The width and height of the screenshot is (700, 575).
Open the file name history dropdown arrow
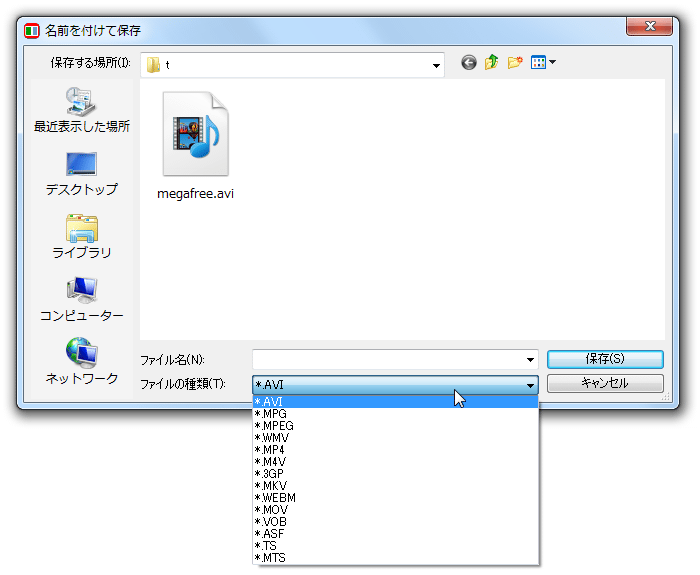[530, 360]
